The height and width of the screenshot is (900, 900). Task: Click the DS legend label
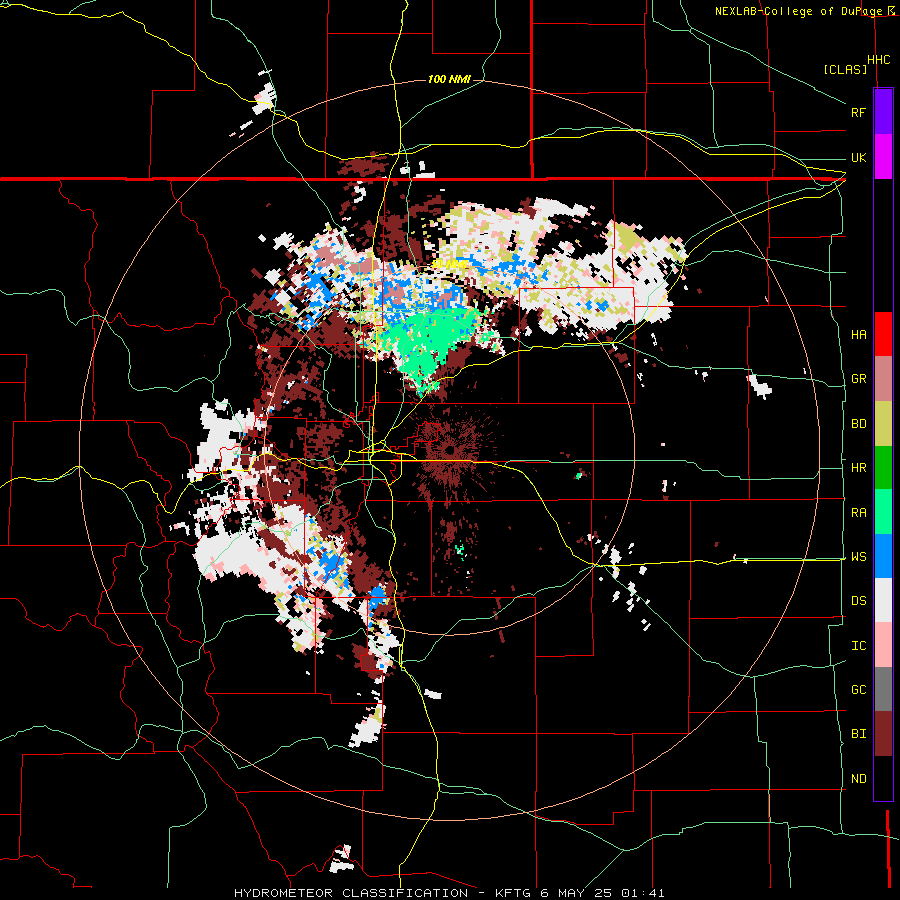point(858,601)
